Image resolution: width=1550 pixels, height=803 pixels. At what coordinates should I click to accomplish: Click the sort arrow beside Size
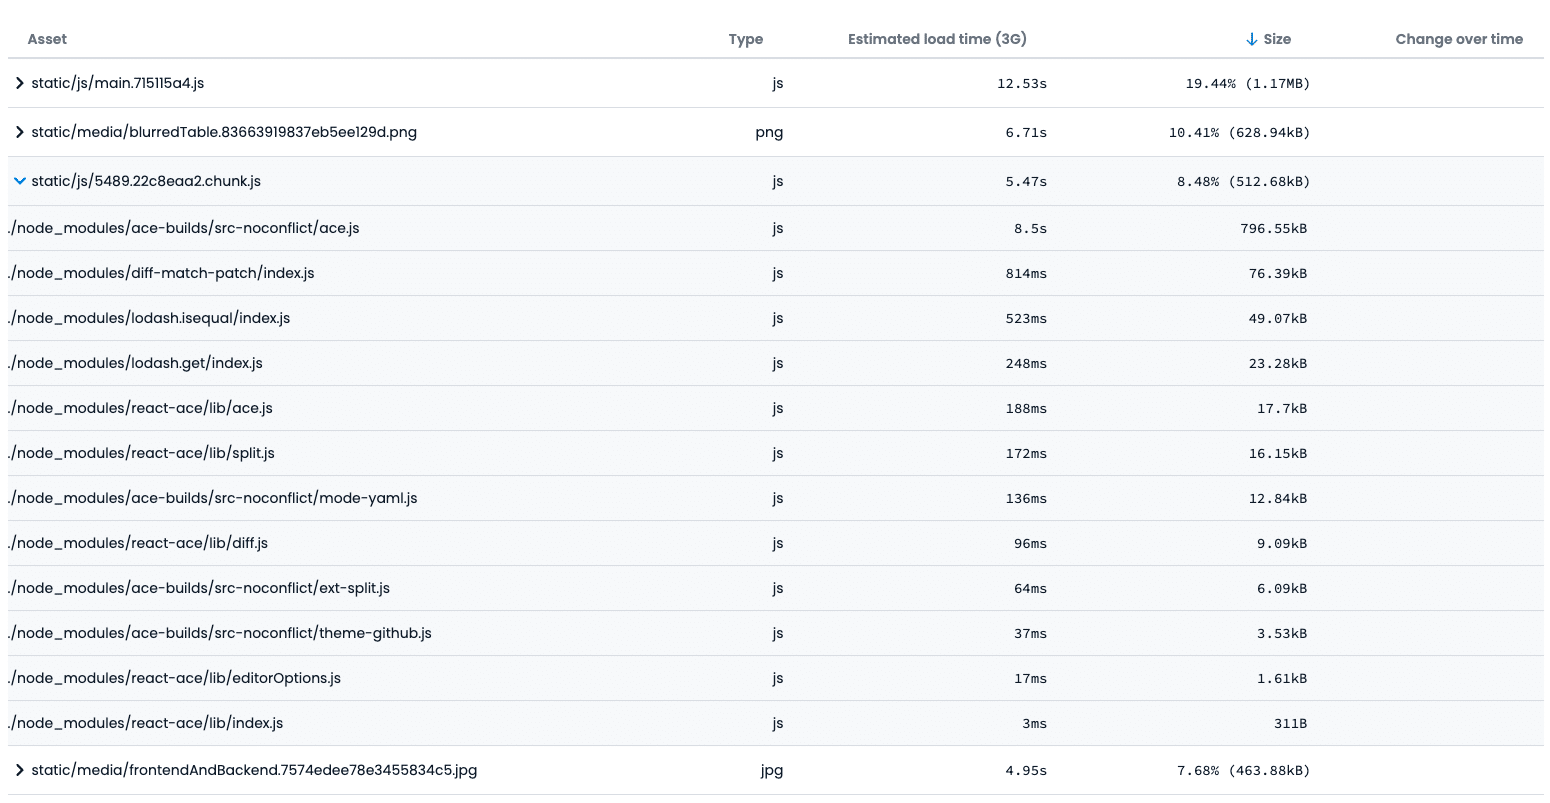[x=1251, y=39]
